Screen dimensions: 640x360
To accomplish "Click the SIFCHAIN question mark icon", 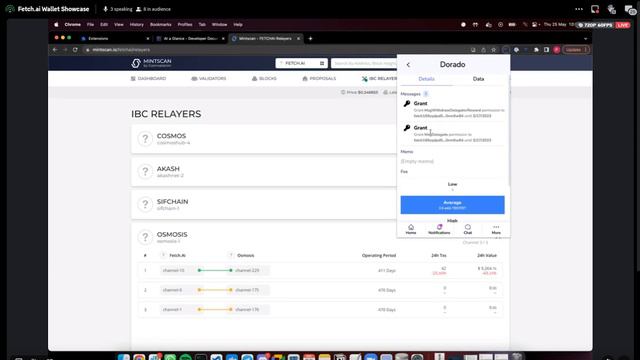I will click(145, 204).
